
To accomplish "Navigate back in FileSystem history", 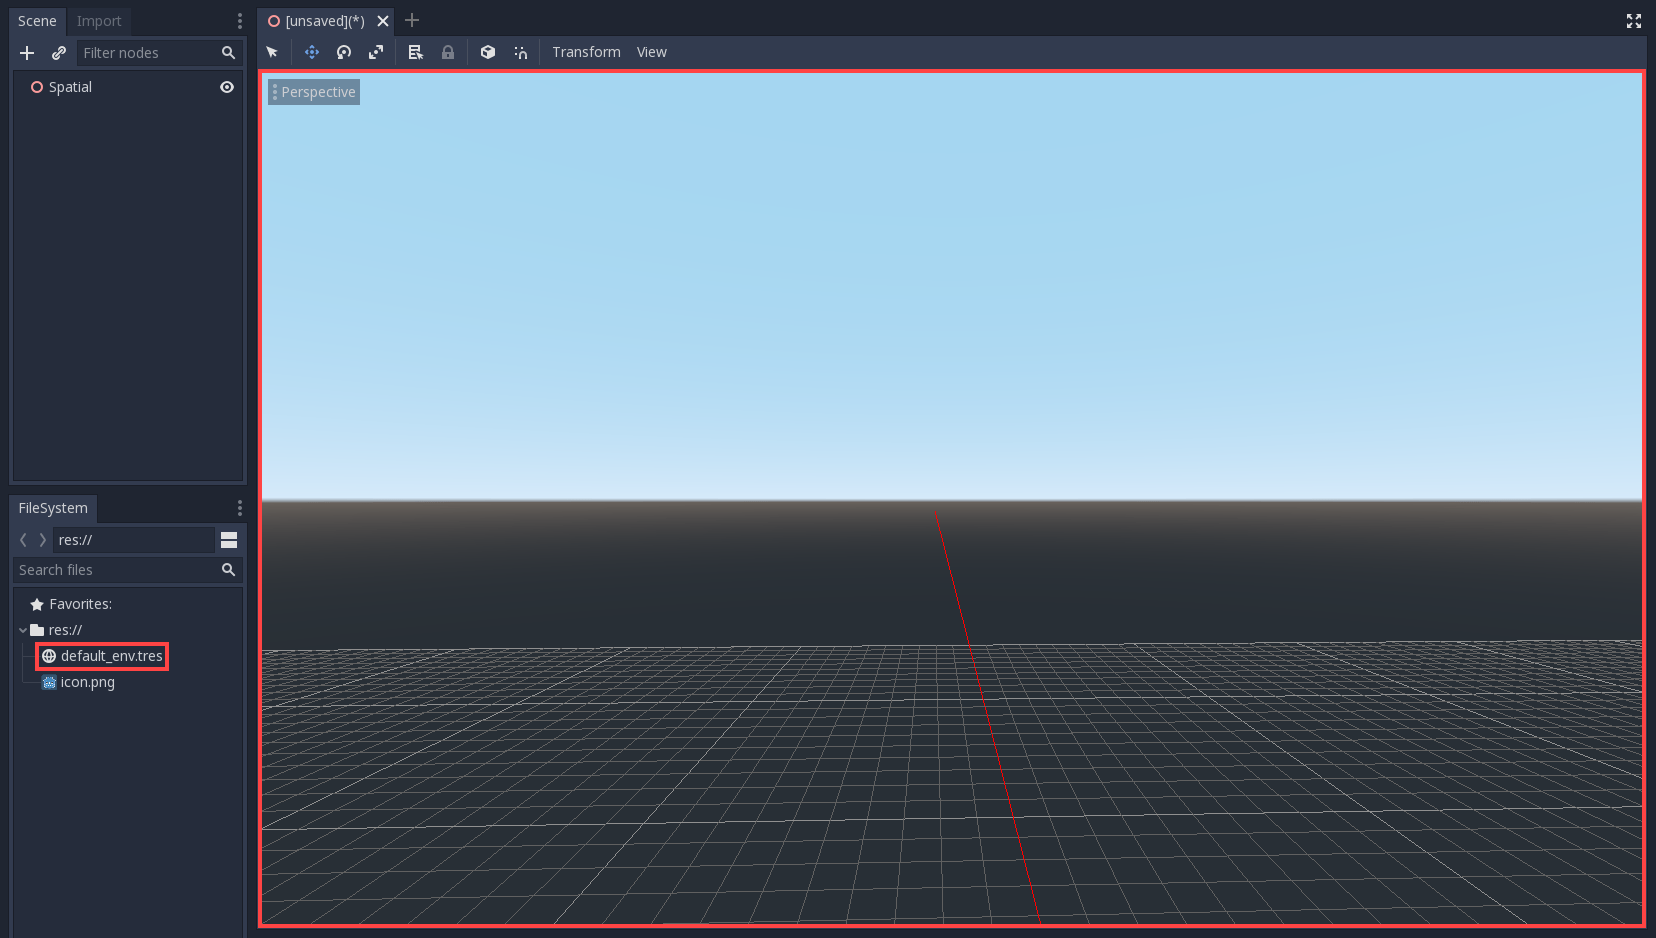I will [22, 539].
